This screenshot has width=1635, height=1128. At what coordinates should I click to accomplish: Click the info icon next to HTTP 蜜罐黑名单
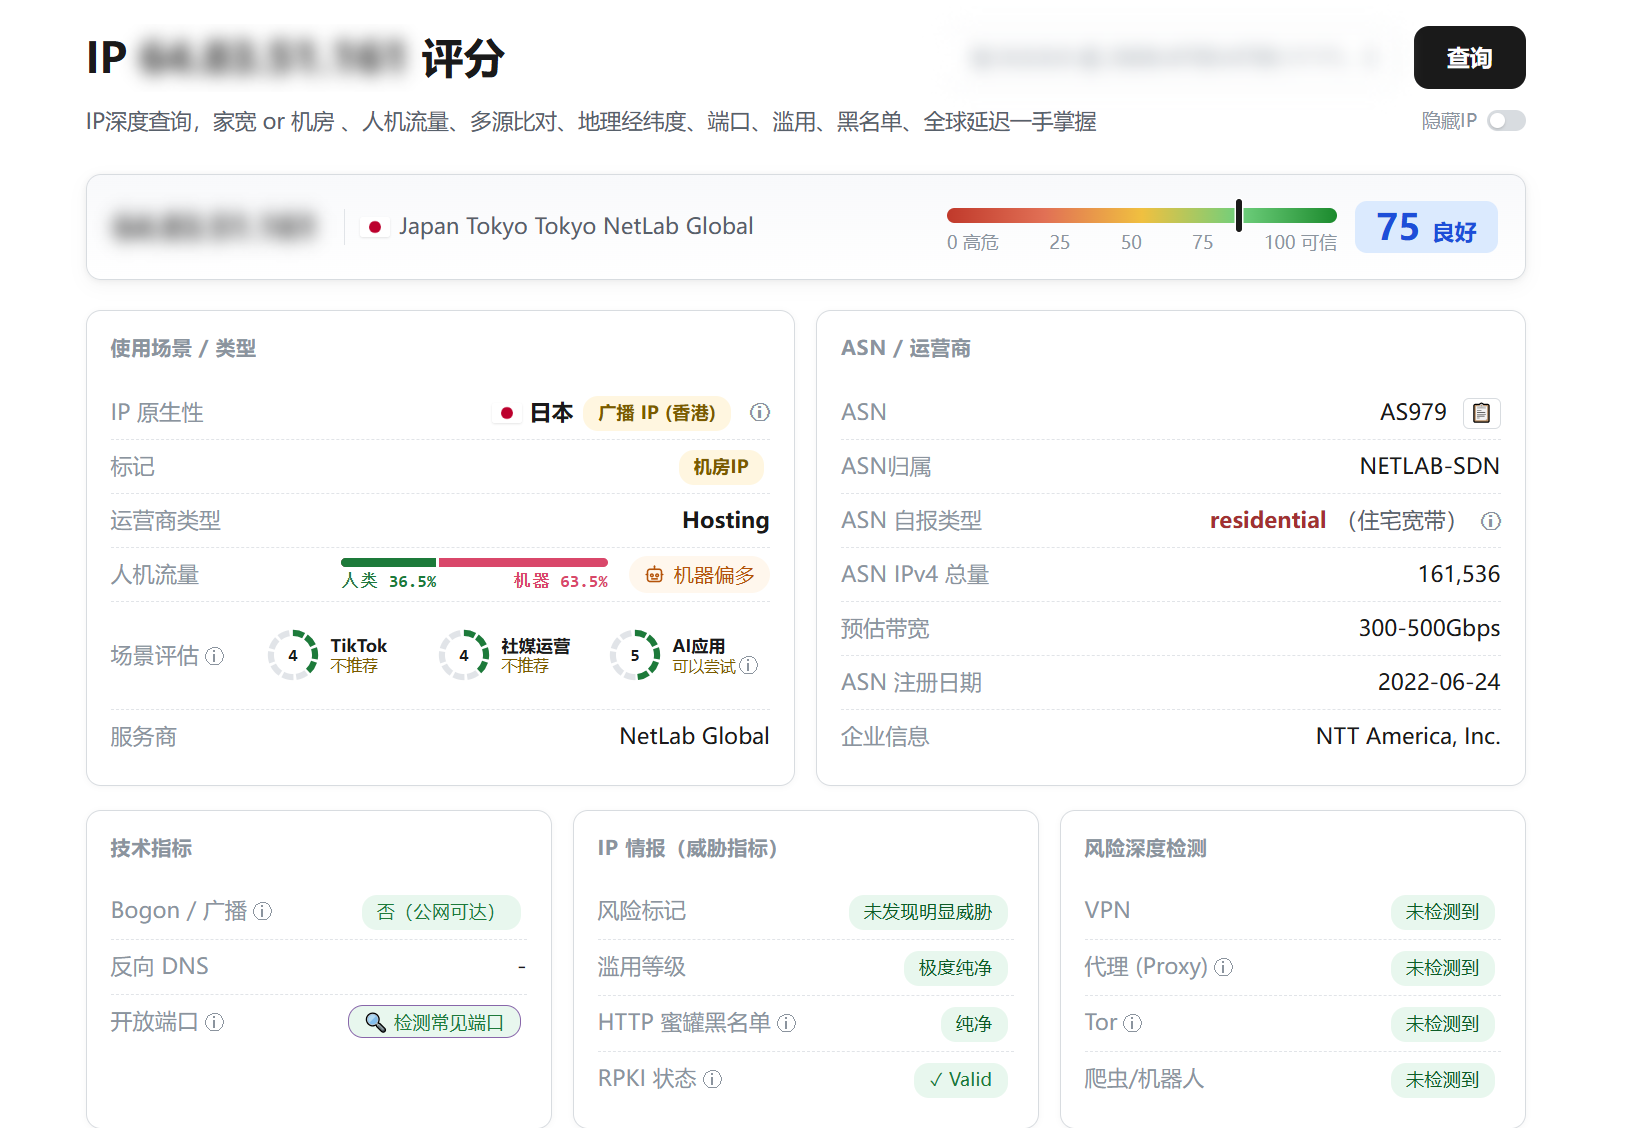[787, 1023]
